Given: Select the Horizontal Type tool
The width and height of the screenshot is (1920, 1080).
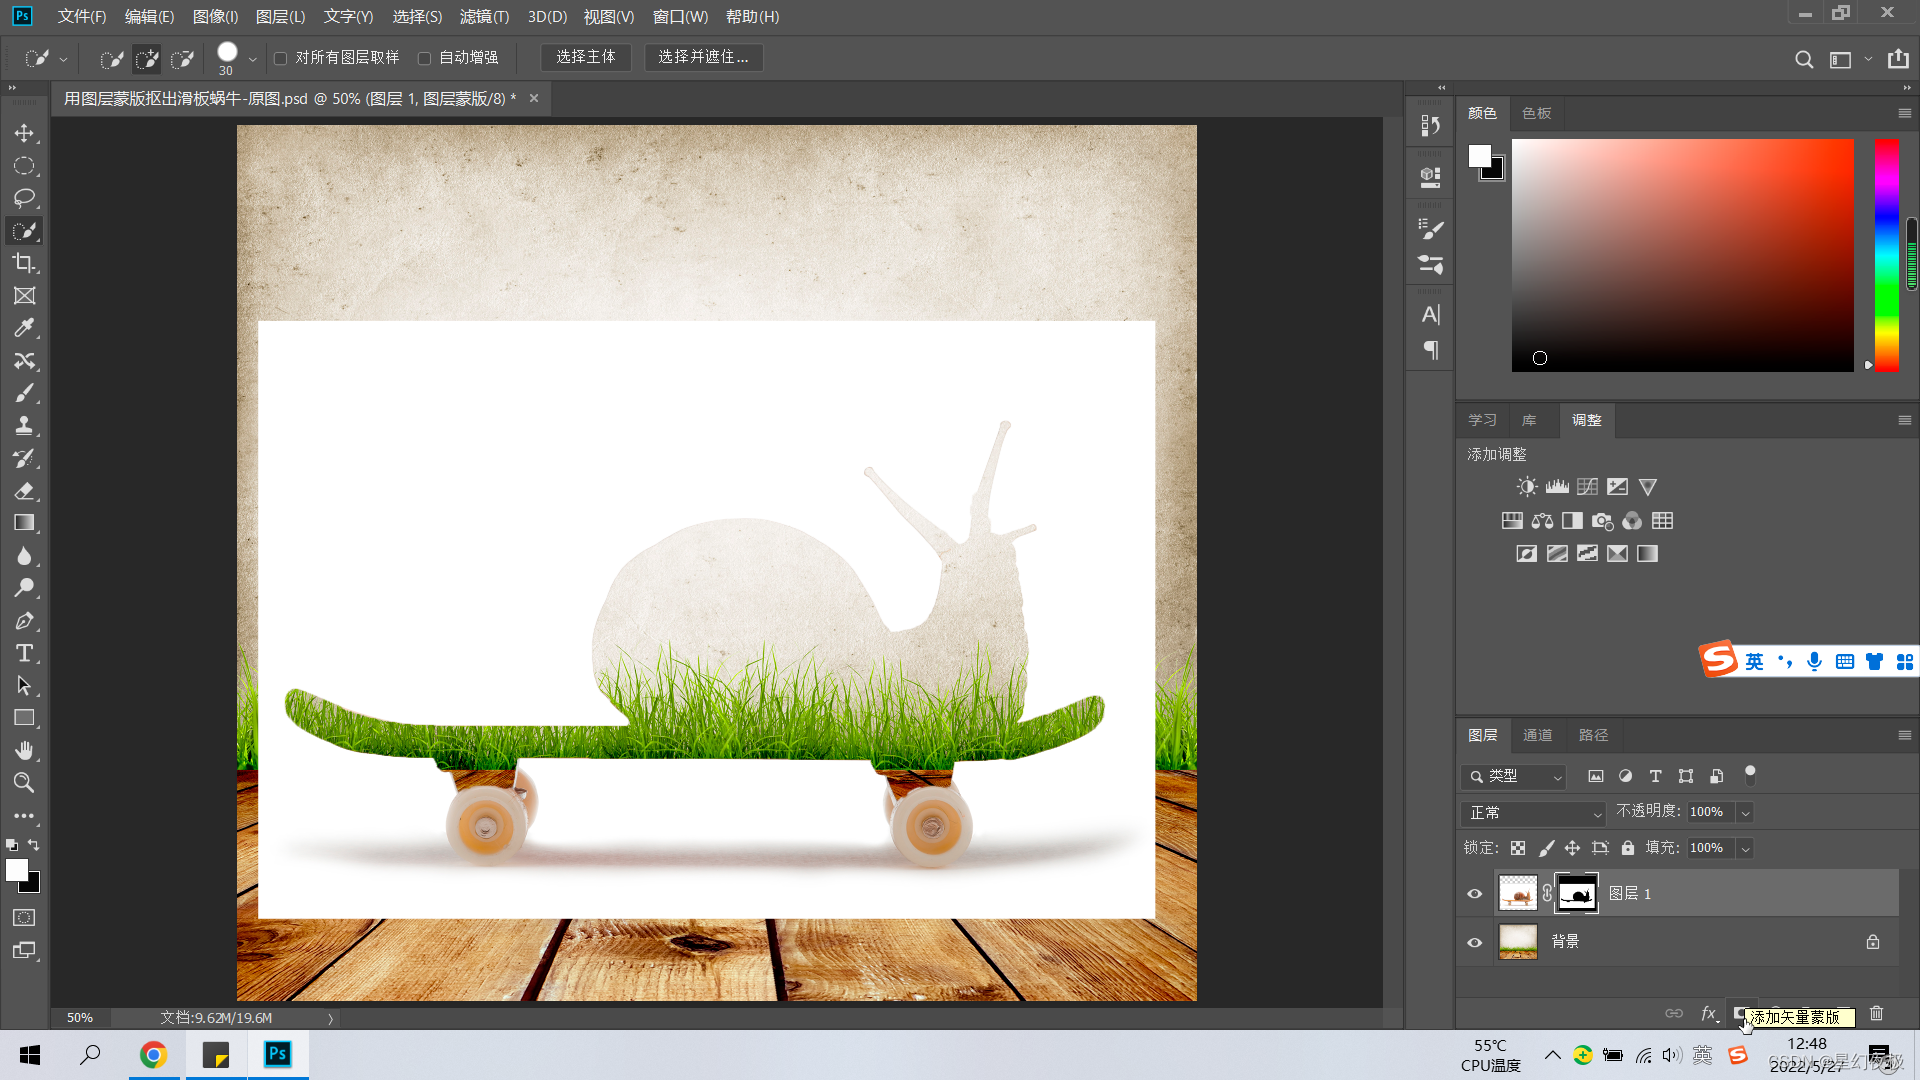Looking at the screenshot, I should [24, 653].
